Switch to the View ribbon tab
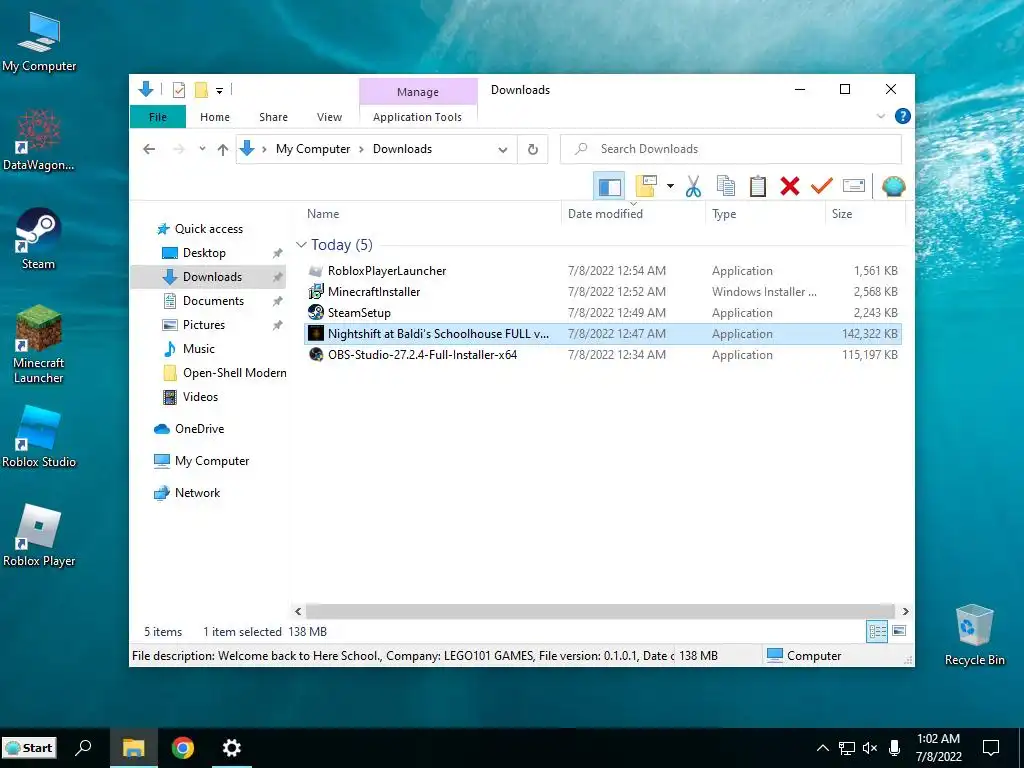The width and height of the screenshot is (1024, 768). click(x=329, y=117)
